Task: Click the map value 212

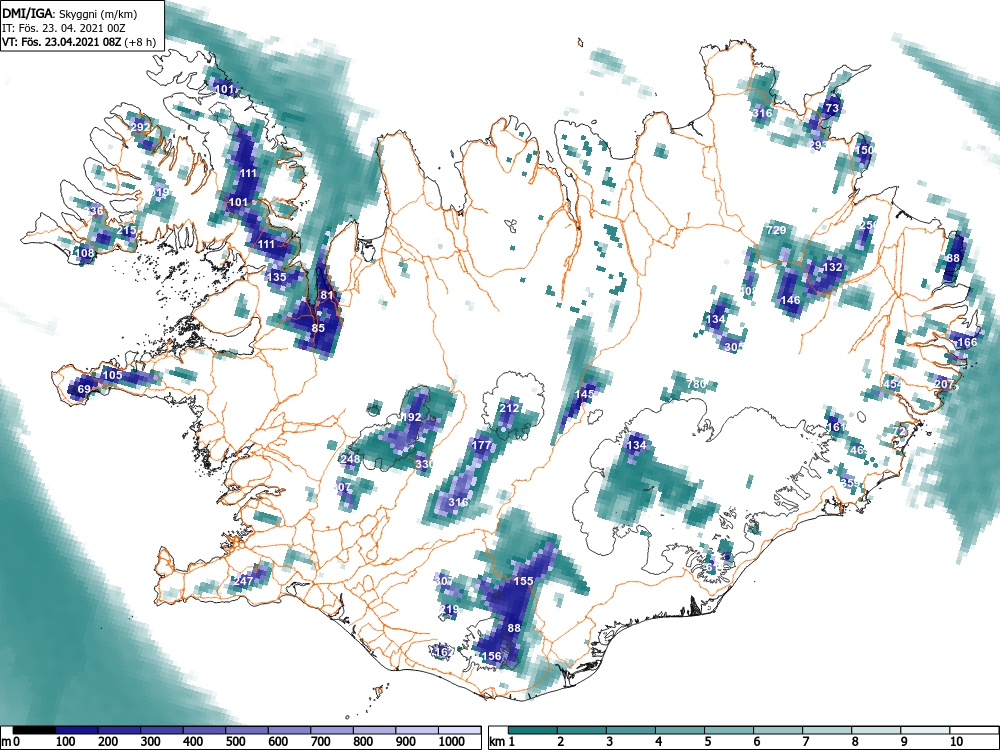Action: point(509,408)
